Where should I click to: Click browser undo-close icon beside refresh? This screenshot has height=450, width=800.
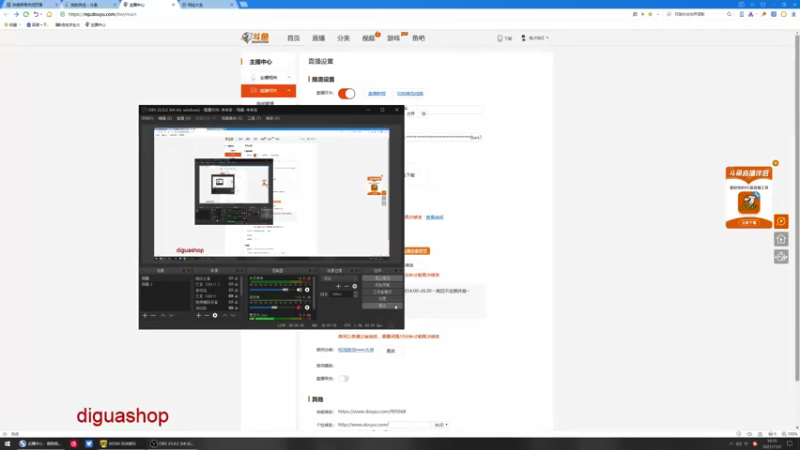tap(36, 14)
